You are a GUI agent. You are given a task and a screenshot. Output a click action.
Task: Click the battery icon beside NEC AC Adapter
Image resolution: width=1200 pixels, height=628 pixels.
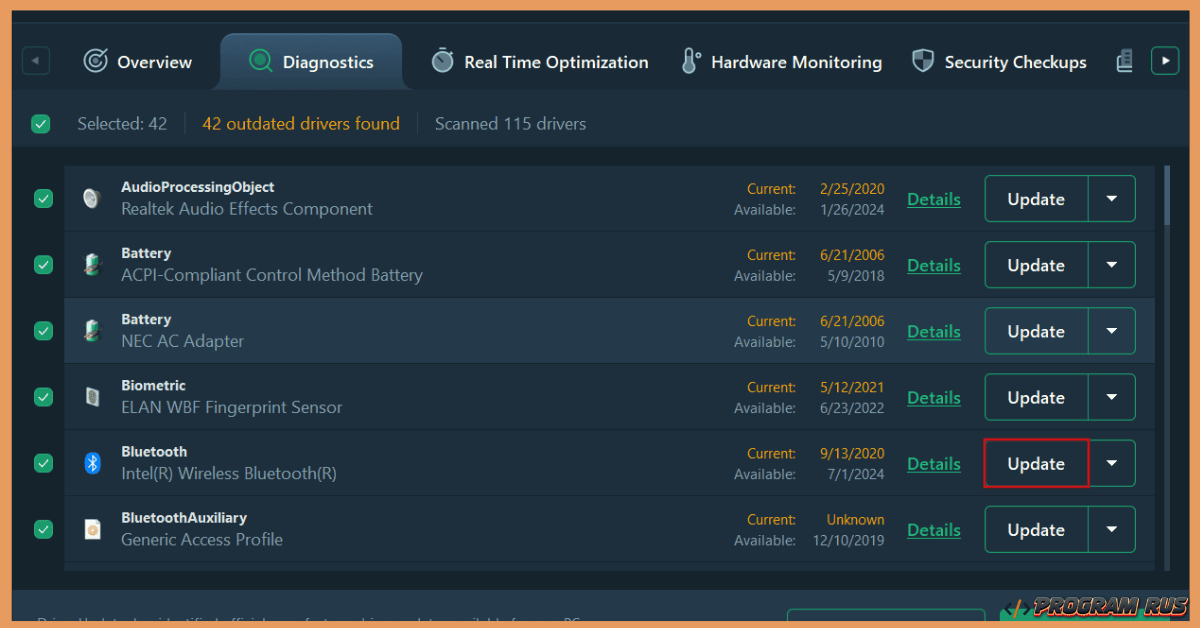(x=92, y=331)
